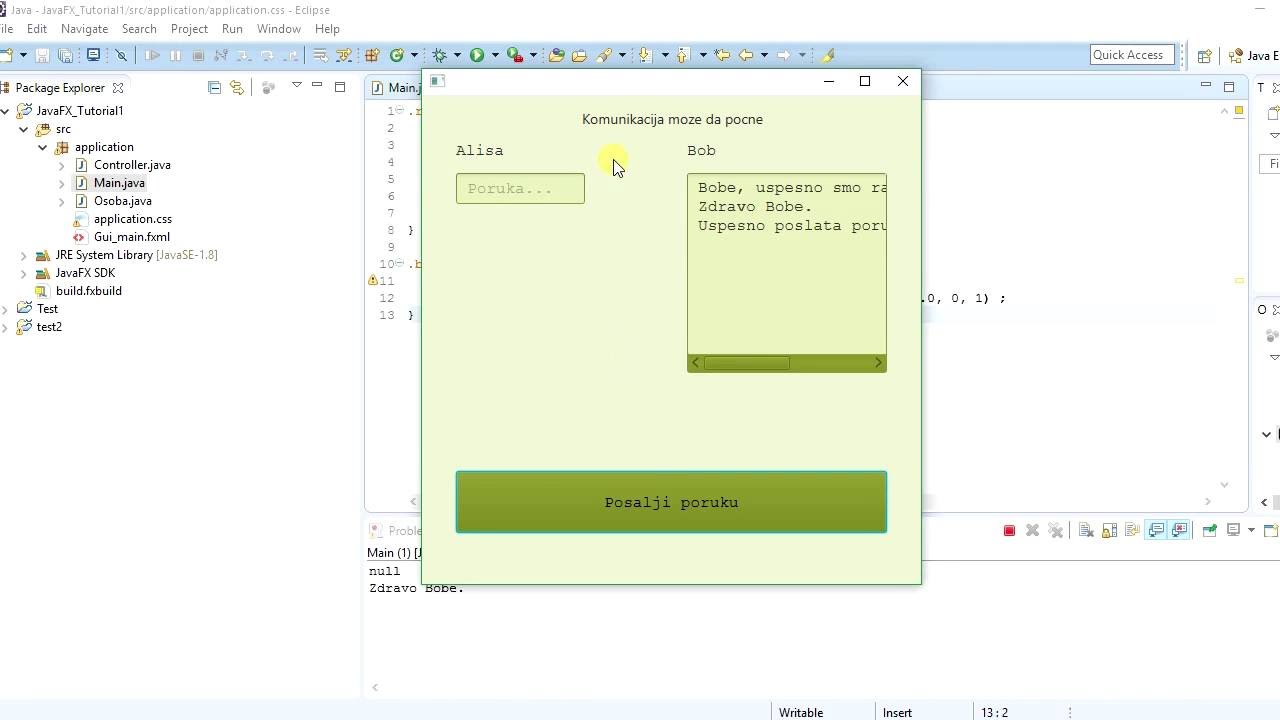Click the Open Type icon
This screenshot has height=720, width=1280.
coord(556,55)
